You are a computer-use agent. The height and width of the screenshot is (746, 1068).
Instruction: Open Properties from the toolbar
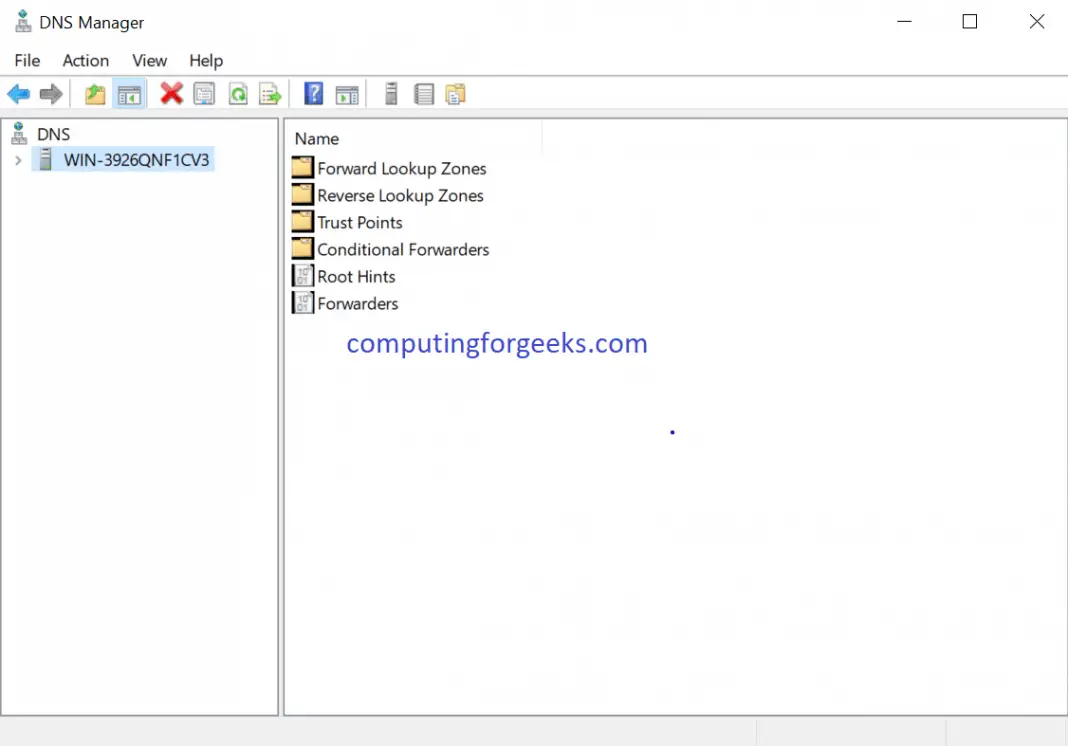point(204,95)
